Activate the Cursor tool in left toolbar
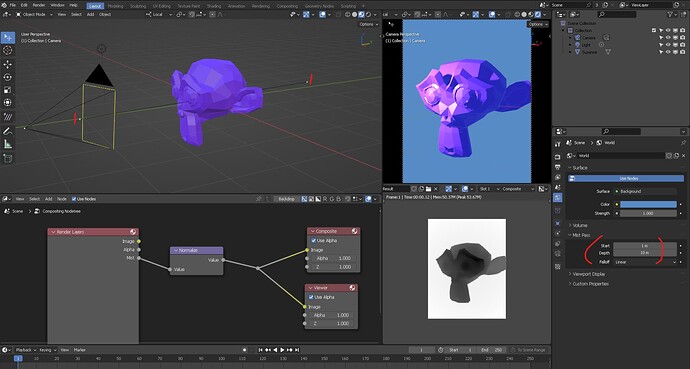690x369 pixels. pyautogui.click(x=8, y=51)
